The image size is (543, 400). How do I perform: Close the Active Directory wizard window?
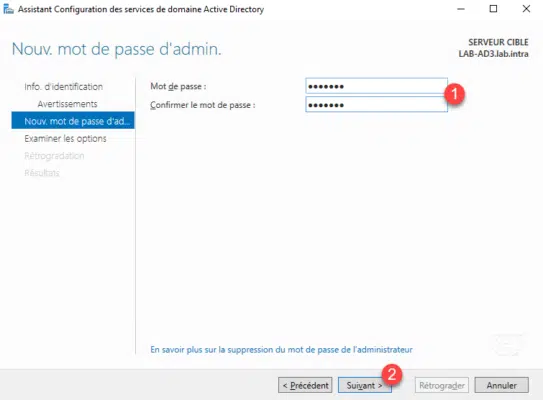tap(526, 9)
